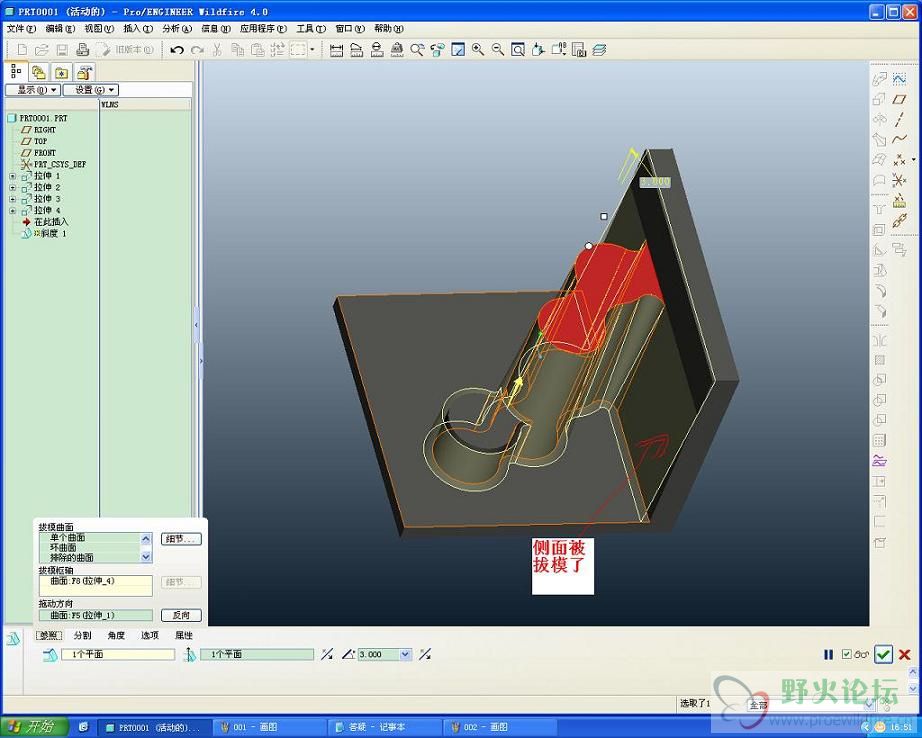
Task: Toggle the feature preview checkbox
Action: (846, 654)
